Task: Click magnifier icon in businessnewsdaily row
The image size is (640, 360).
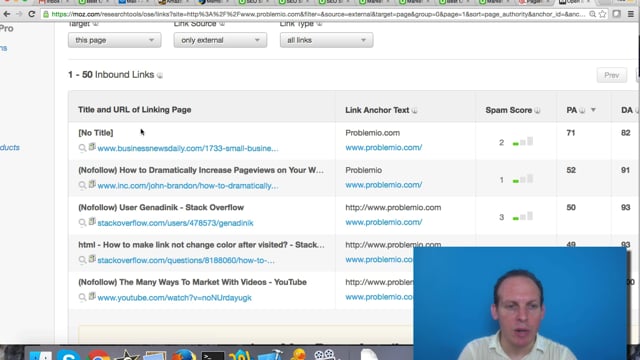Action: click(82, 148)
